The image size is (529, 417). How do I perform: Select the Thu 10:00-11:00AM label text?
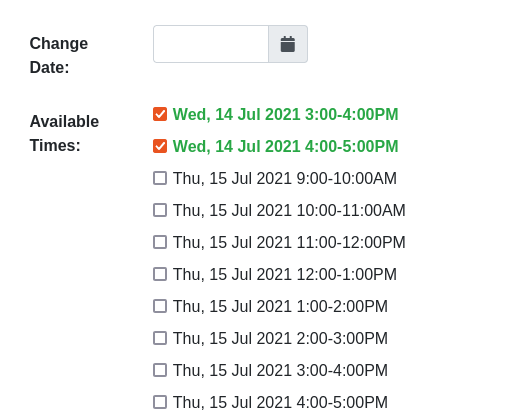[x=289, y=211]
